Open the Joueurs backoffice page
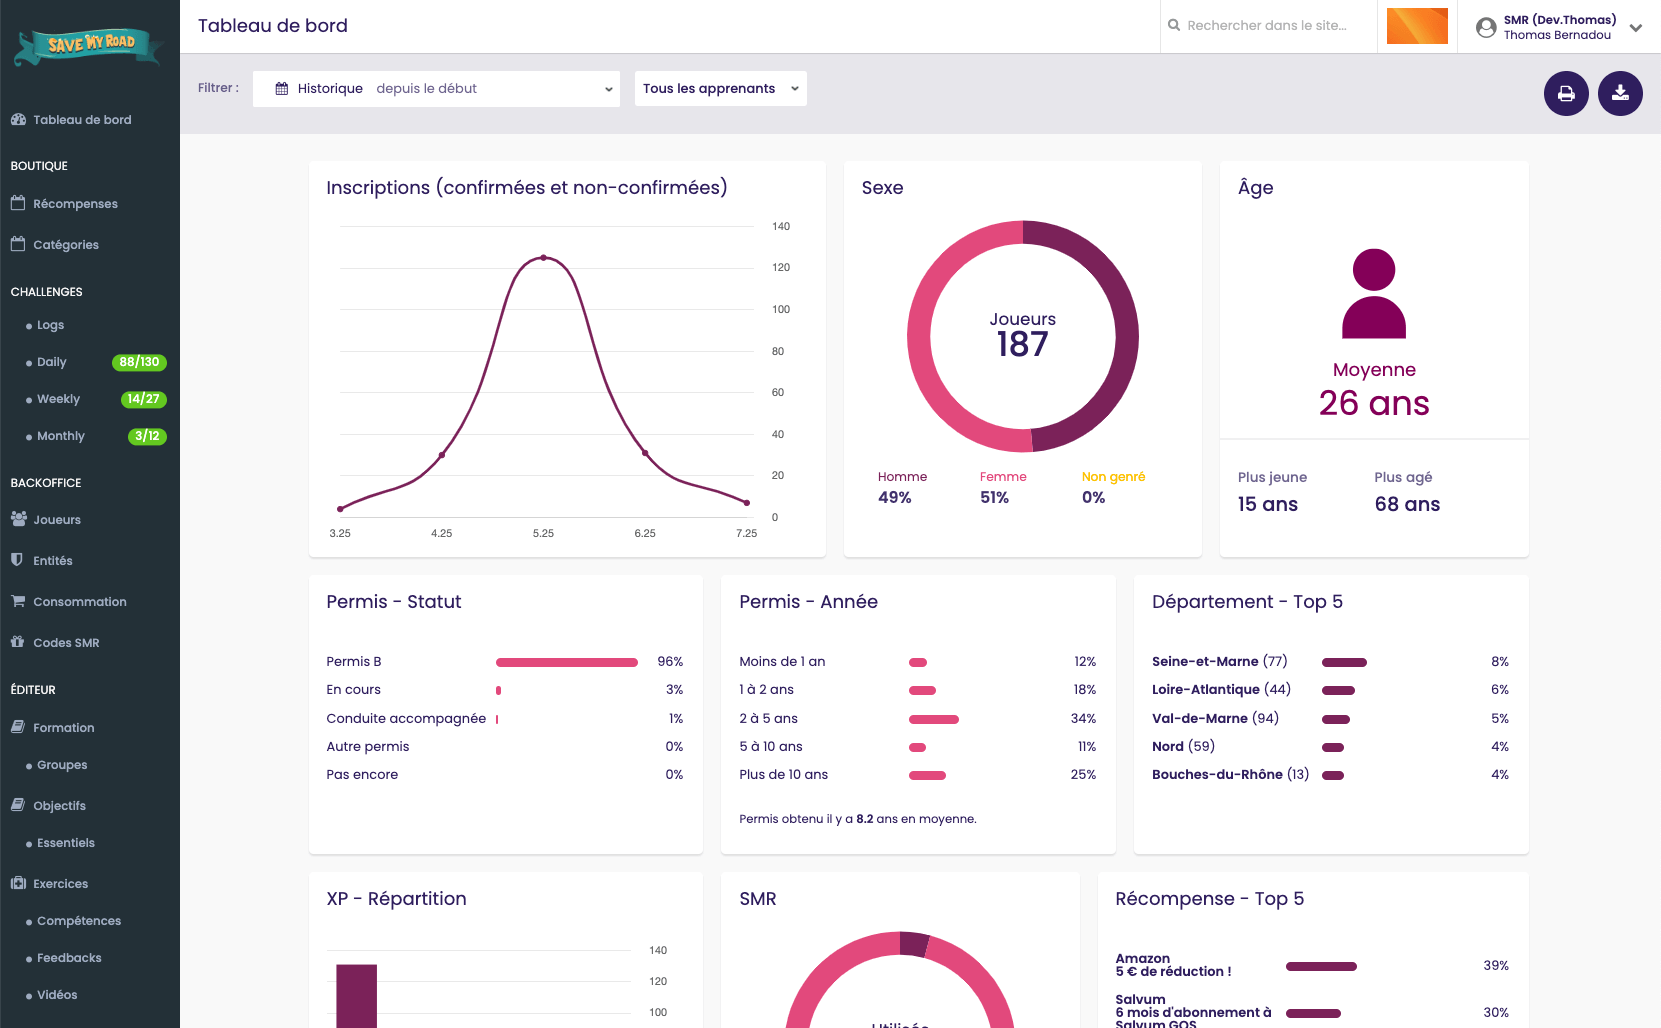The height and width of the screenshot is (1028, 1661). click(x=57, y=520)
